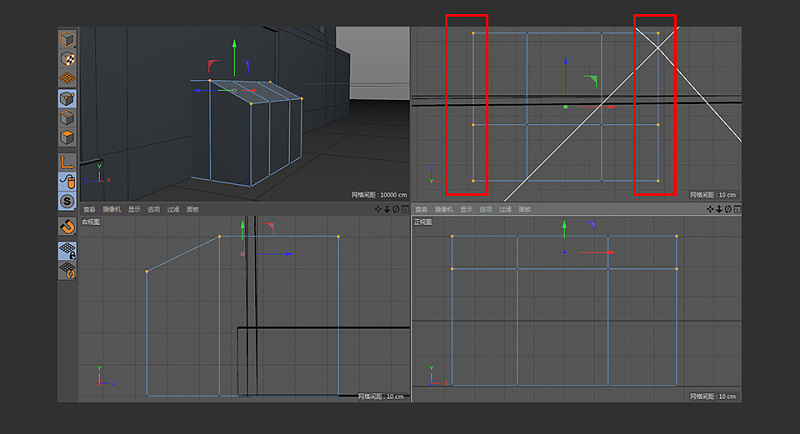Viewport: 800px width, 434px height.
Task: Click 网格间距 : 10 cm label in front view
Action: coord(713,396)
